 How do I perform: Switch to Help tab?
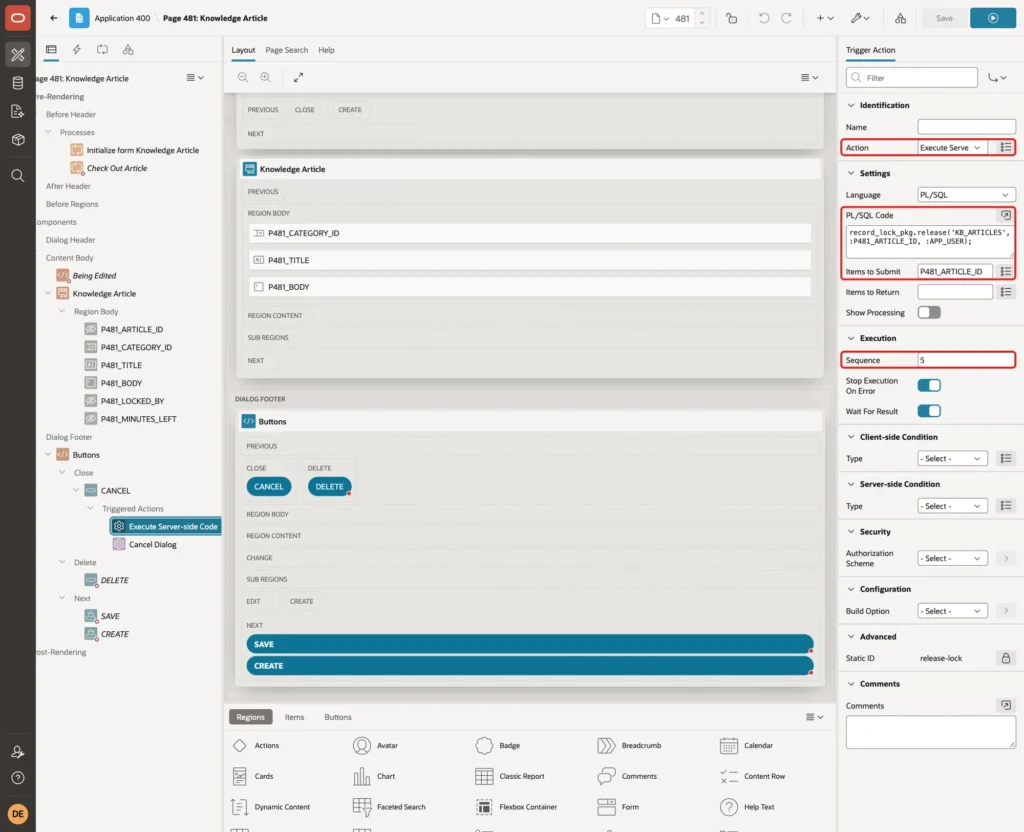(327, 50)
